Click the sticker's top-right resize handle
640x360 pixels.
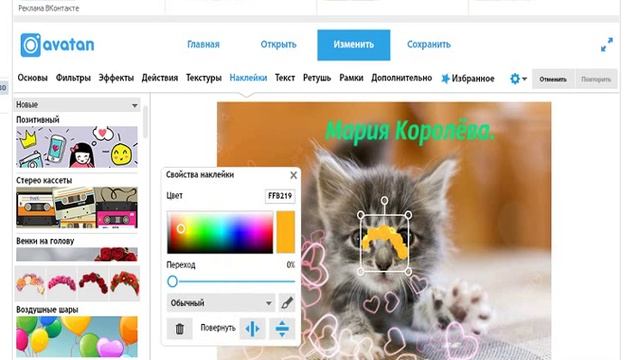point(408,215)
